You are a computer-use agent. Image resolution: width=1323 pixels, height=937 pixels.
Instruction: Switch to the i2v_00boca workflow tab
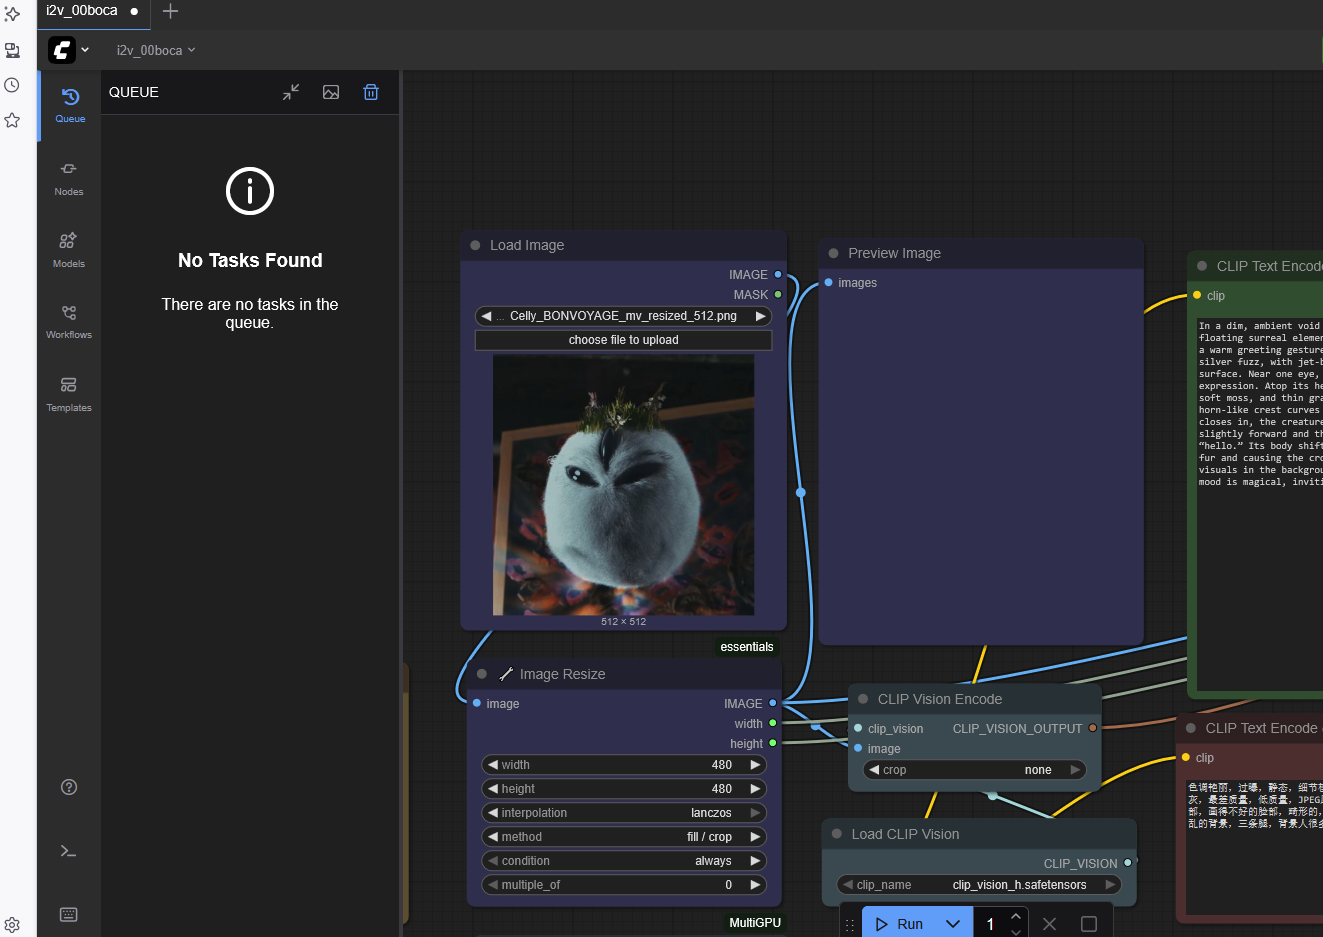click(x=82, y=11)
